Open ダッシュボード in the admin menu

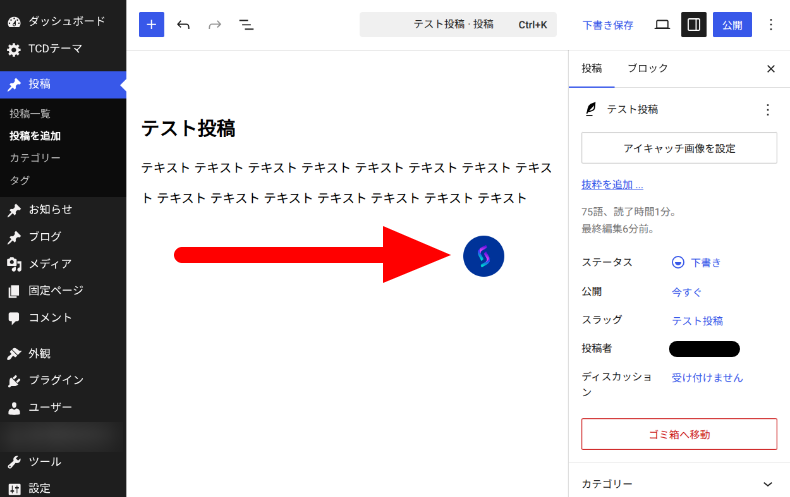[63, 21]
